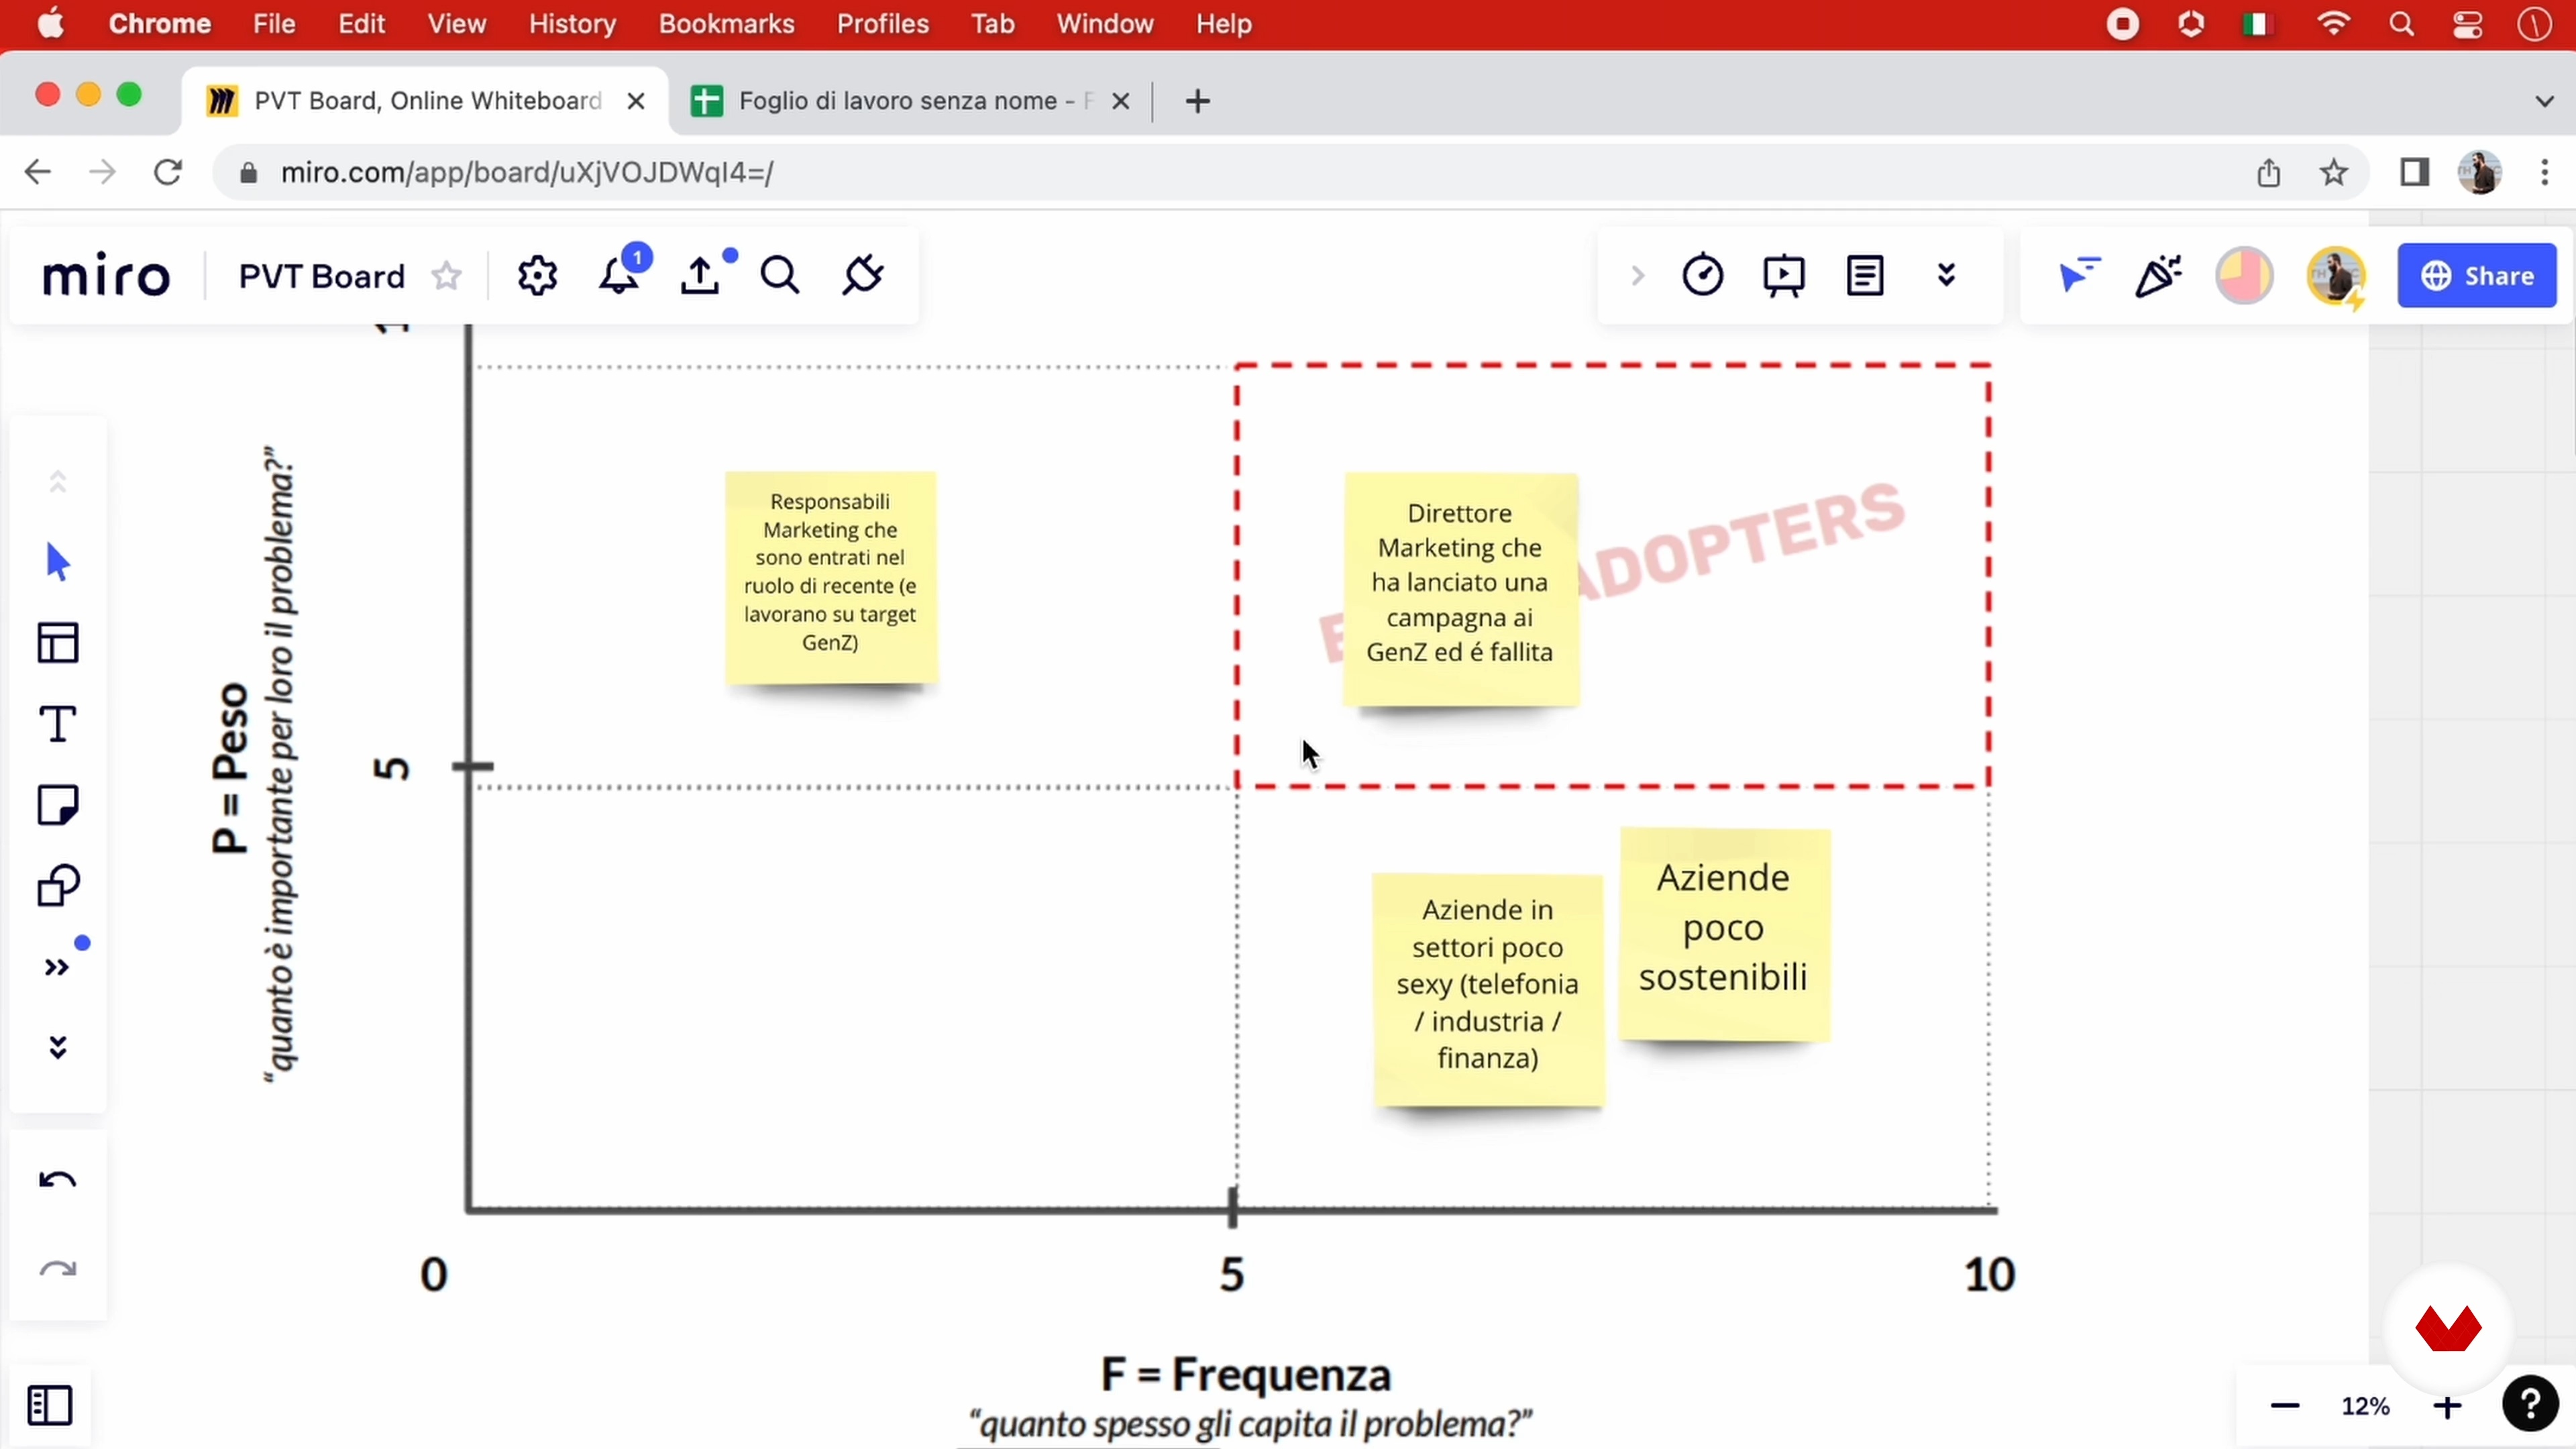Screen dimensions: 2576x1449
Task: Star the PVT Board as favorite
Action: coord(447,275)
